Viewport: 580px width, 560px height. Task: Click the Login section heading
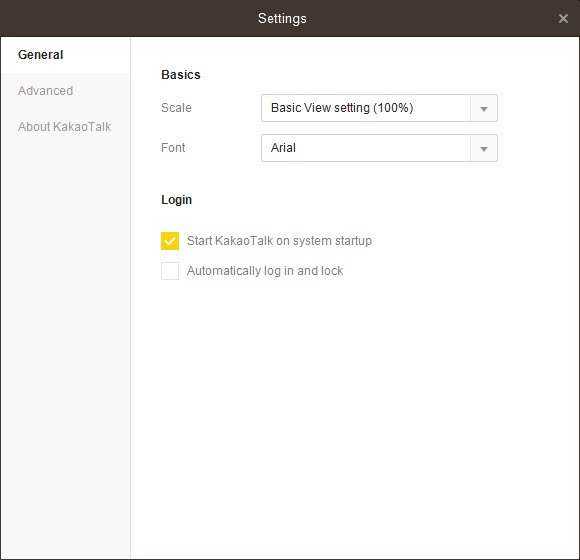[x=176, y=200]
